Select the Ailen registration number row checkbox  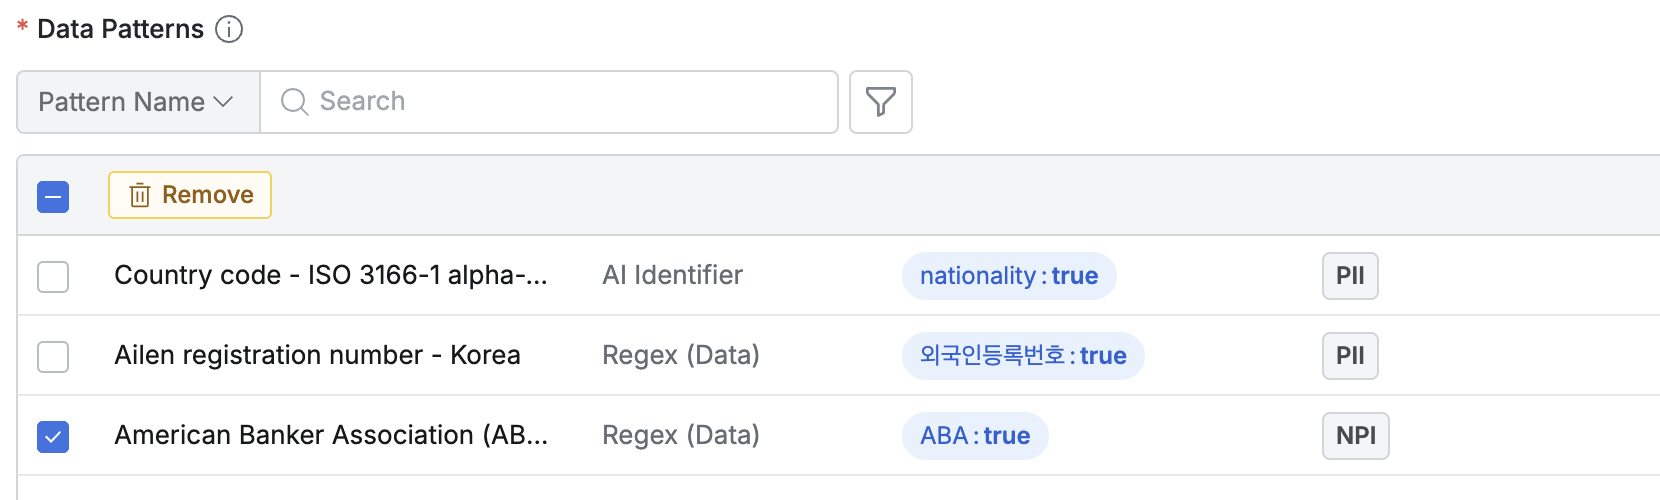pyautogui.click(x=53, y=356)
